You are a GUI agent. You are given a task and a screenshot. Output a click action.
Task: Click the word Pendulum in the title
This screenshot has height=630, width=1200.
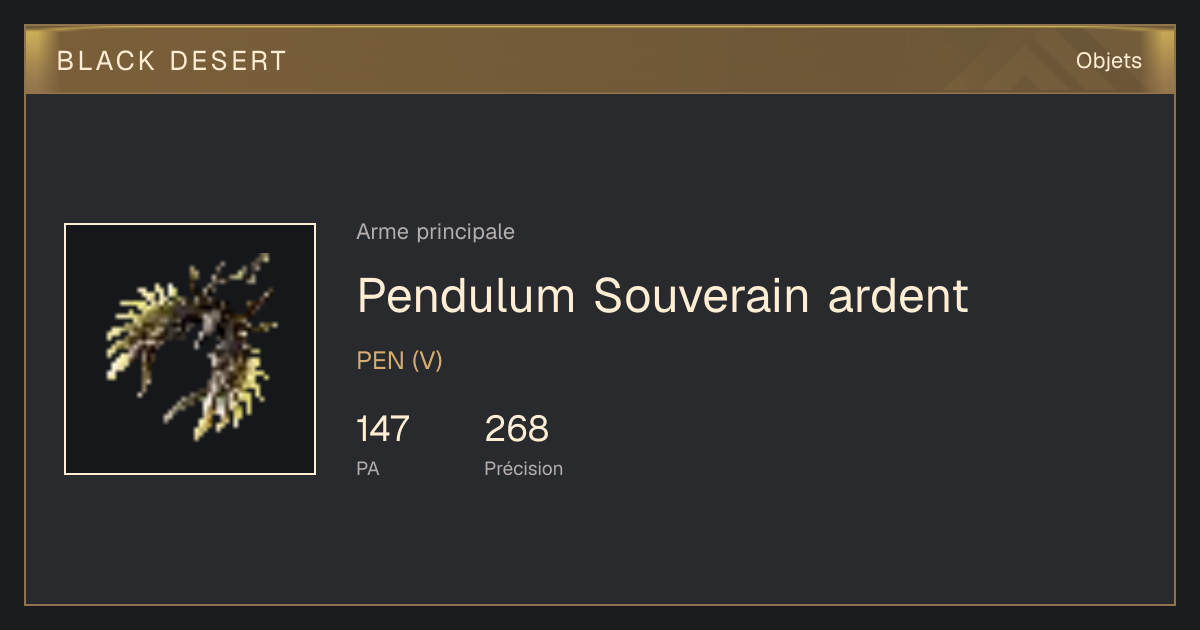pos(466,296)
